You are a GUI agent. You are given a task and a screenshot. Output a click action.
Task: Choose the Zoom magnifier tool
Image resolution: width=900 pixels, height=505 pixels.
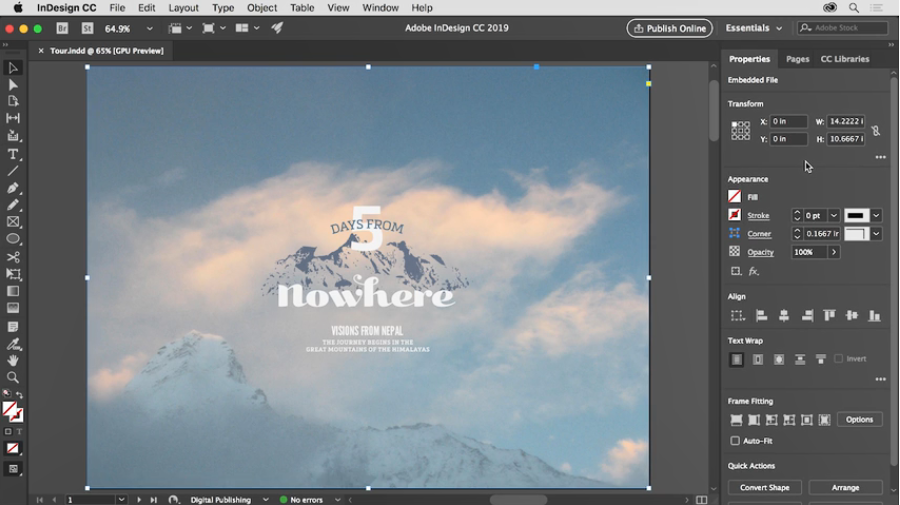[x=13, y=378]
